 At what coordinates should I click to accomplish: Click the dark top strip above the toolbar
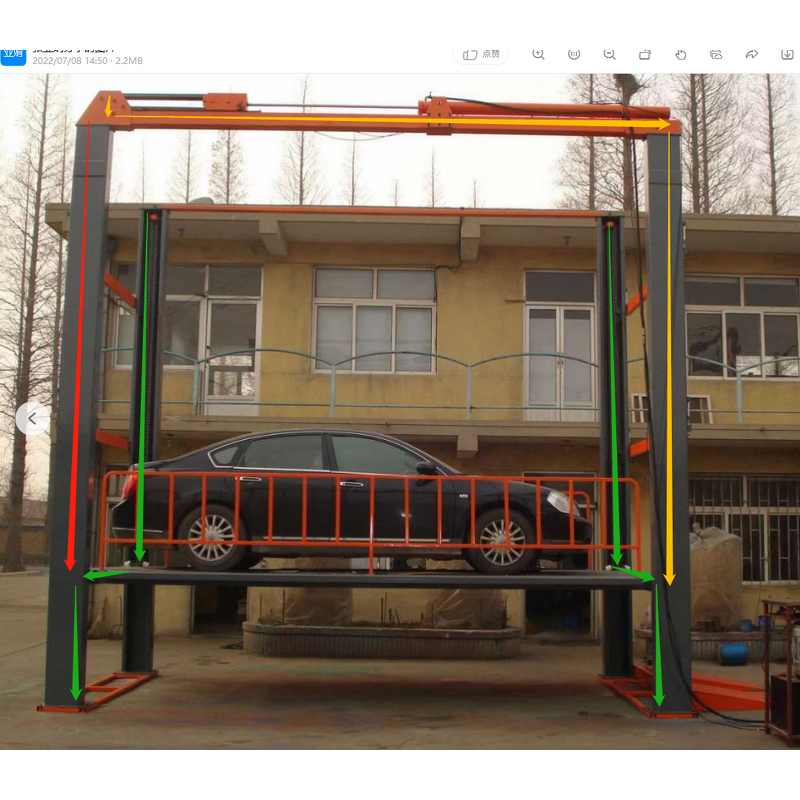coord(400,15)
